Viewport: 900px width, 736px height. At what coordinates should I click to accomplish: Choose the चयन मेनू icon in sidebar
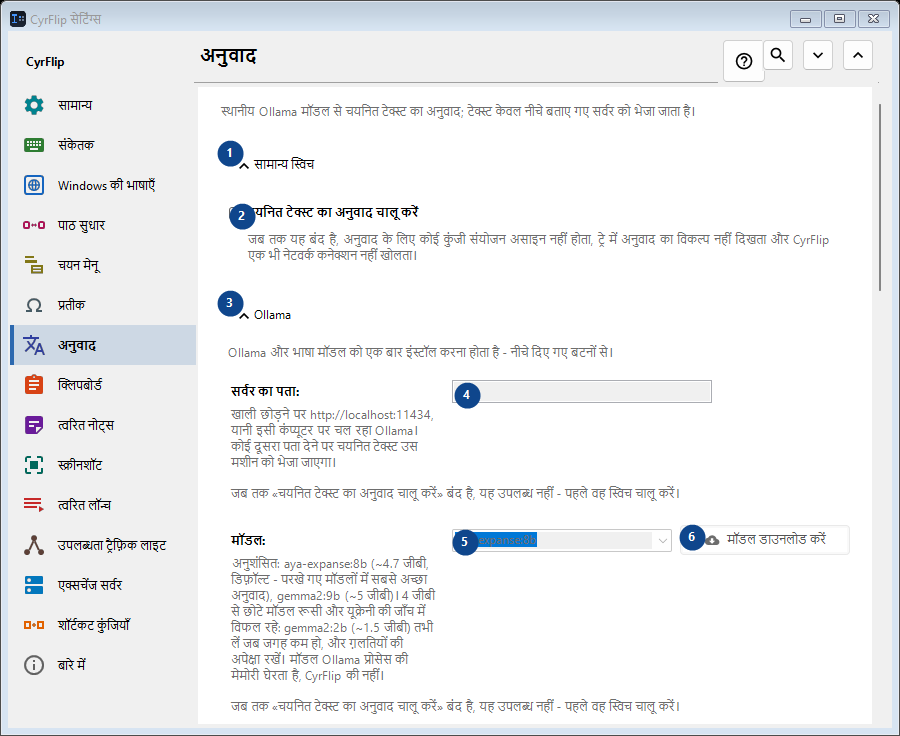(34, 265)
